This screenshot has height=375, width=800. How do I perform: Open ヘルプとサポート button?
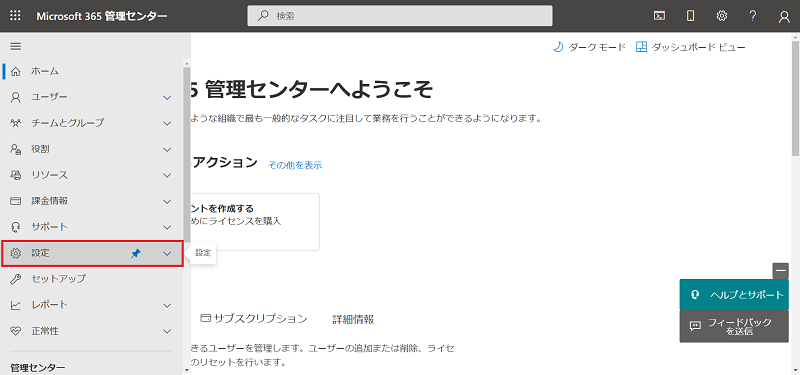pyautogui.click(x=734, y=295)
